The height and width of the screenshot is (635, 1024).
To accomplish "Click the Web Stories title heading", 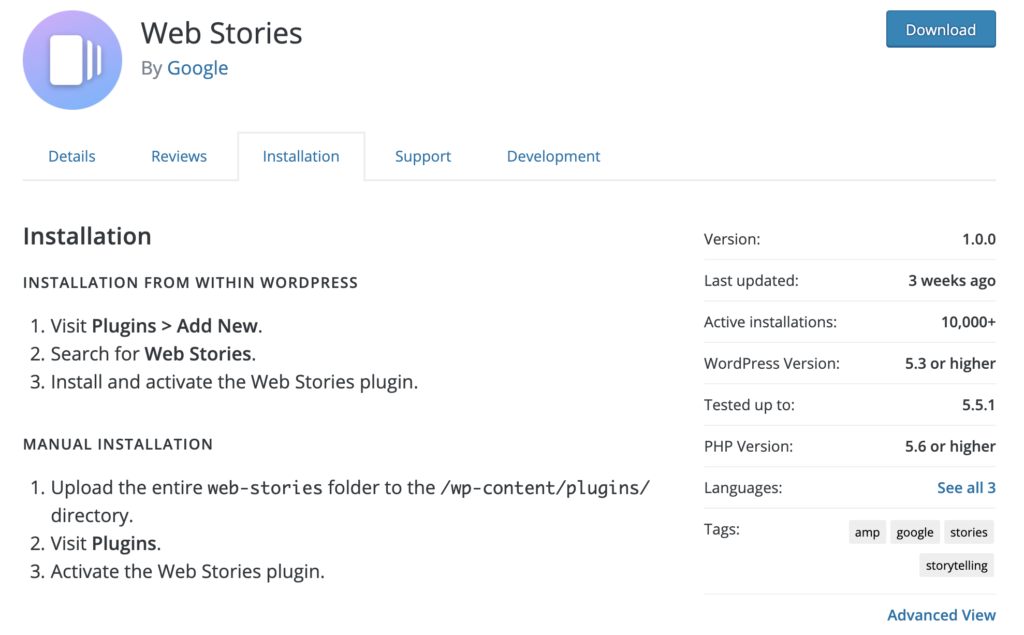I will pos(221,33).
